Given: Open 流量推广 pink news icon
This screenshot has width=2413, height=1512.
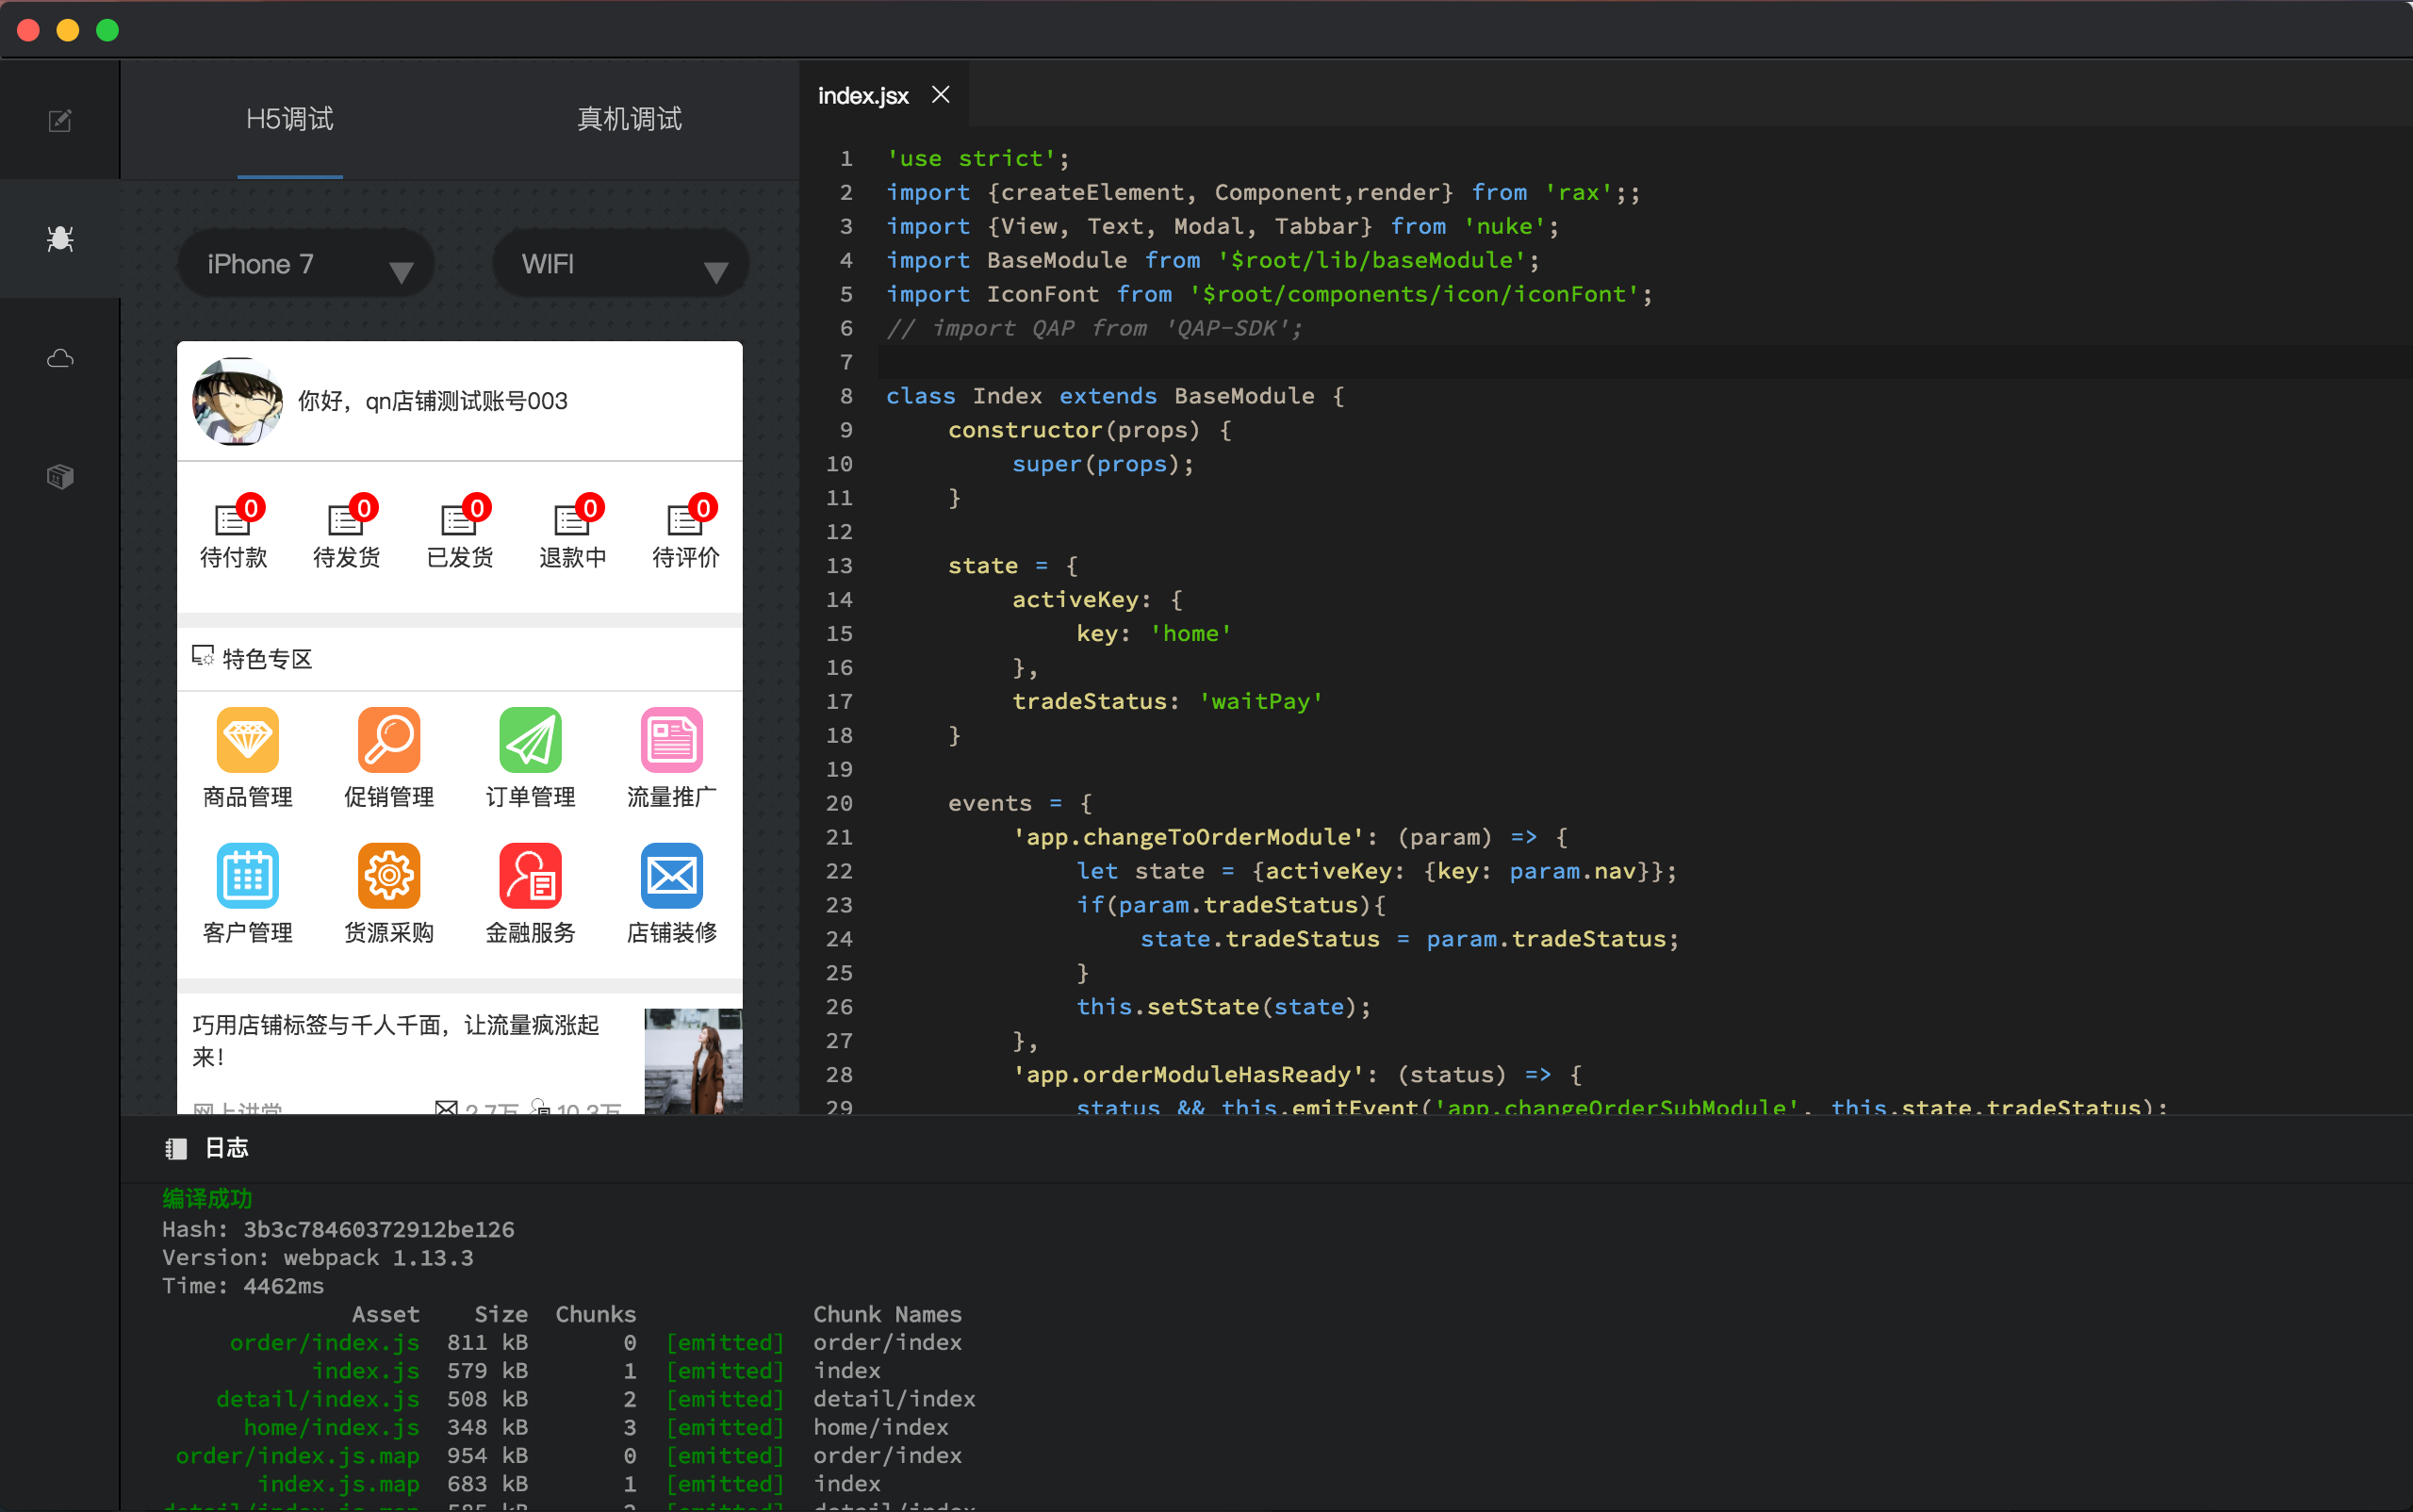Looking at the screenshot, I should 671,741.
